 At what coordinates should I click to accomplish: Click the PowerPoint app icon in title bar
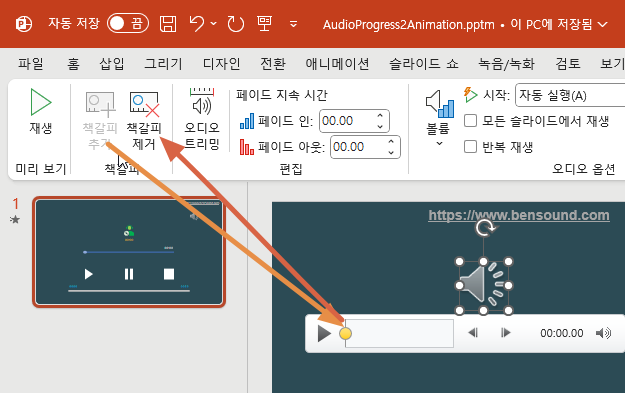tap(24, 24)
